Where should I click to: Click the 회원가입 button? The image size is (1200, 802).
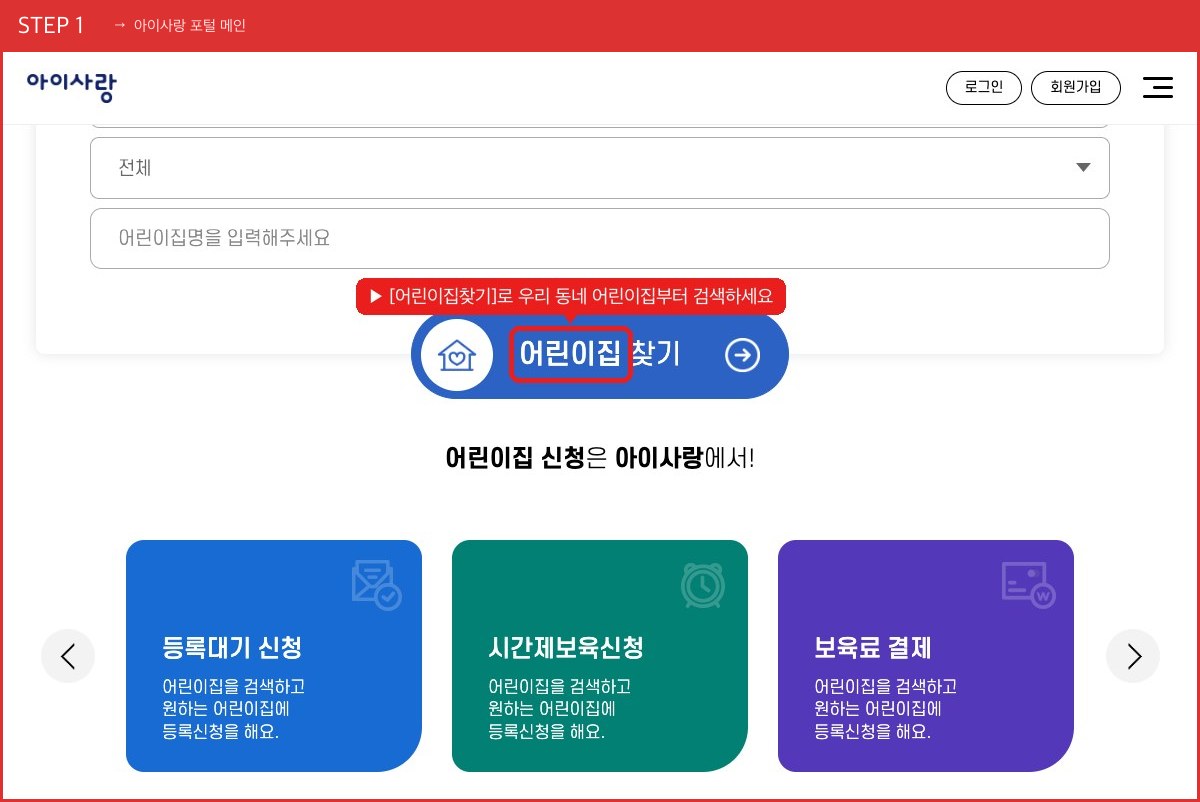(1076, 87)
